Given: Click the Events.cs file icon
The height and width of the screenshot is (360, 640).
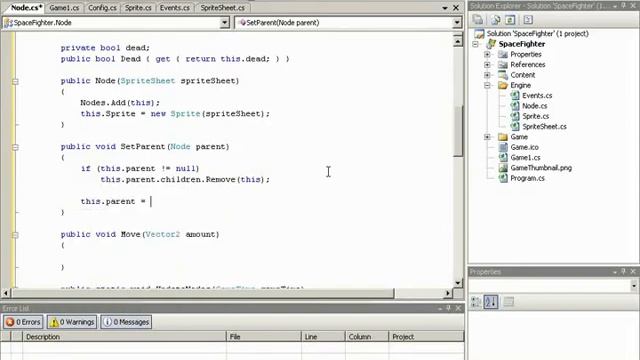Looking at the screenshot, I should 515,96.
